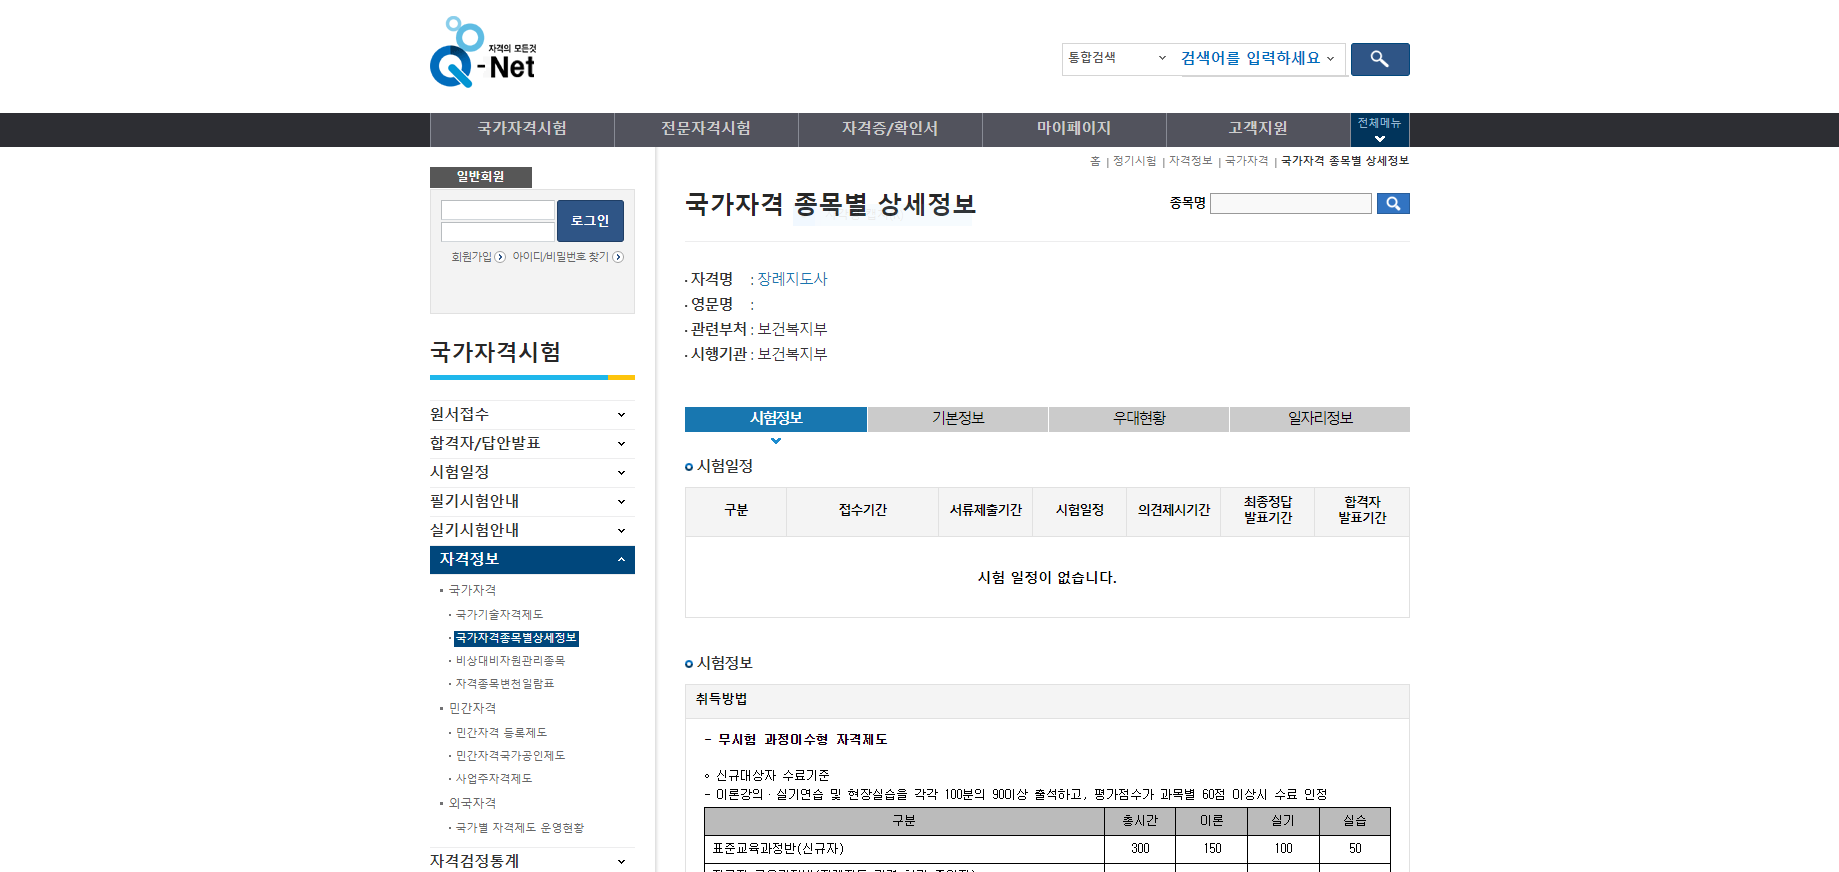Click the 로그인 button
The height and width of the screenshot is (872, 1839).
point(590,221)
